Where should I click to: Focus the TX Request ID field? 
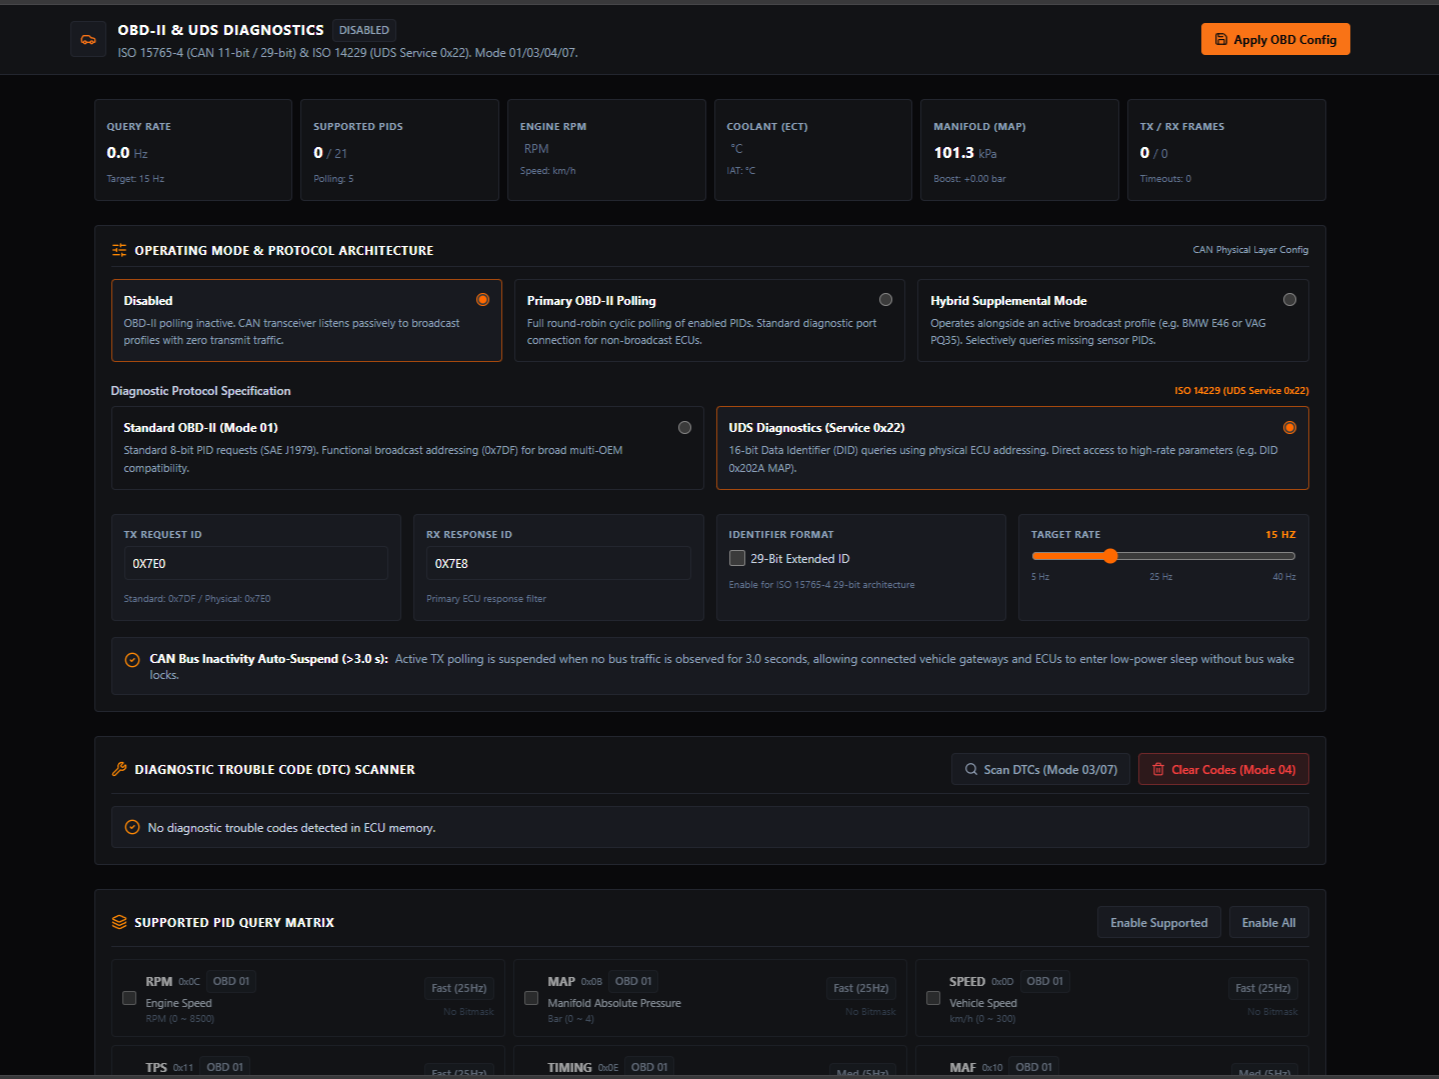tap(255, 564)
